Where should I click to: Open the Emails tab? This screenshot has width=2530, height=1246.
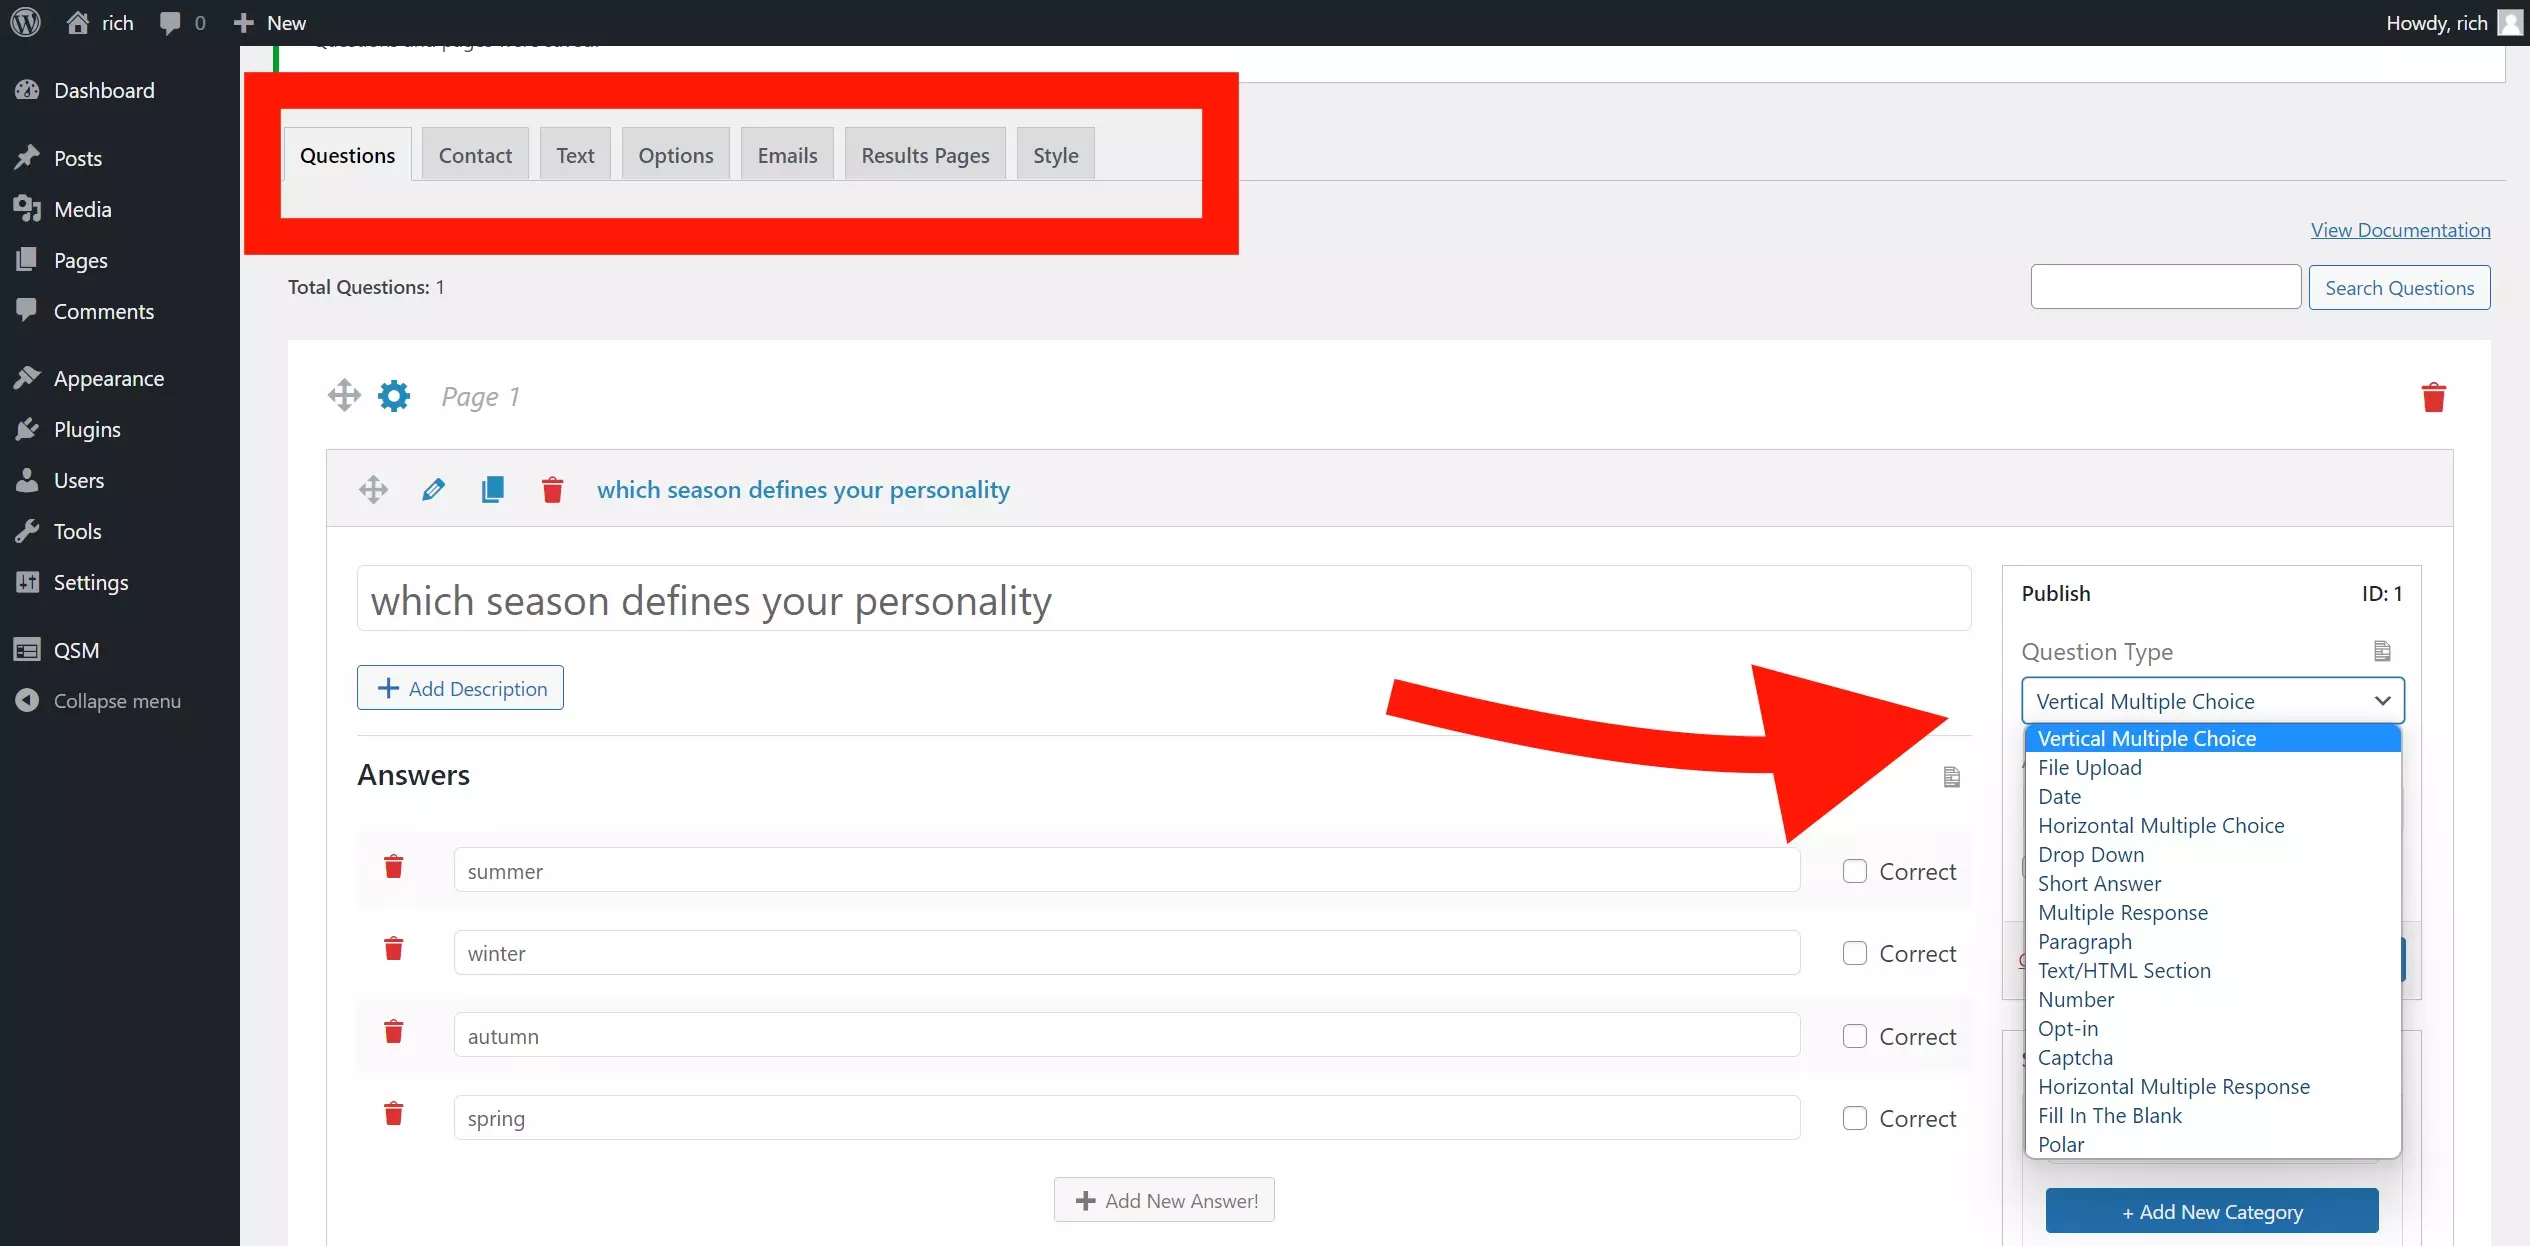click(x=787, y=155)
